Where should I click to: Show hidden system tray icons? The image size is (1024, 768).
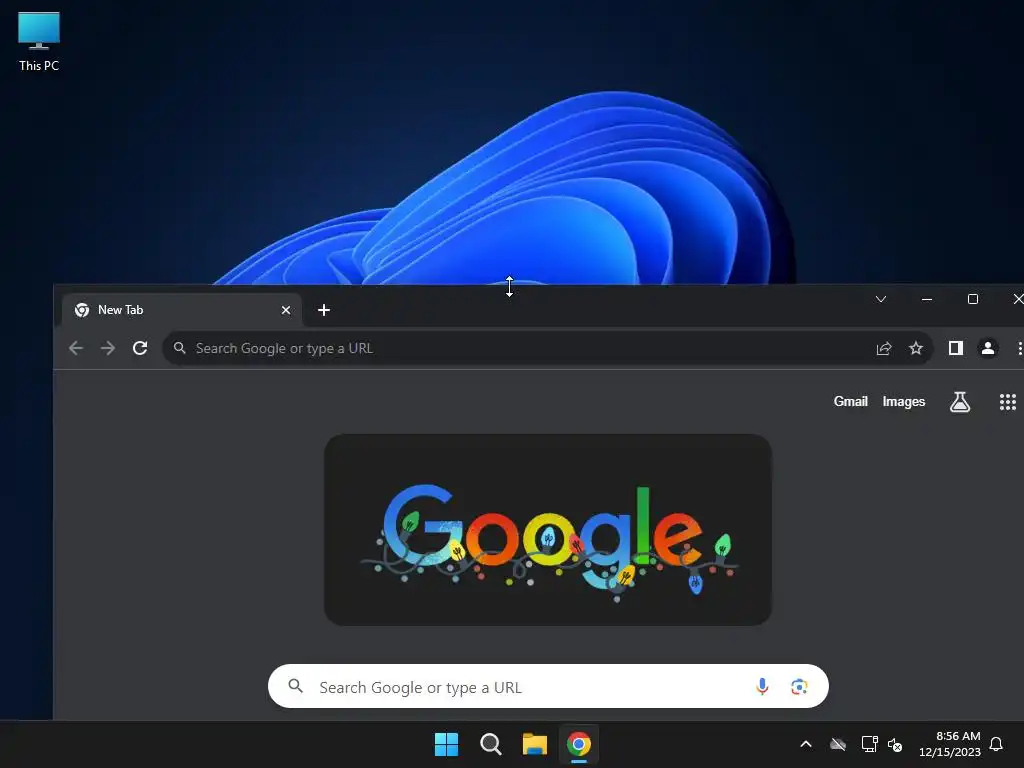(x=806, y=744)
